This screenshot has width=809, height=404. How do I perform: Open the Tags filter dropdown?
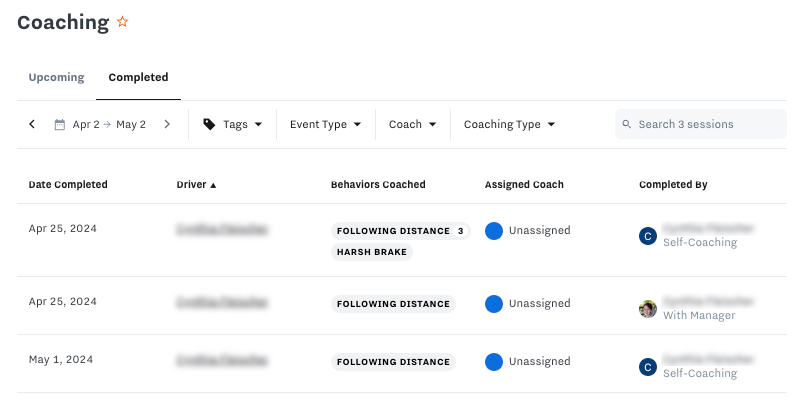click(233, 124)
